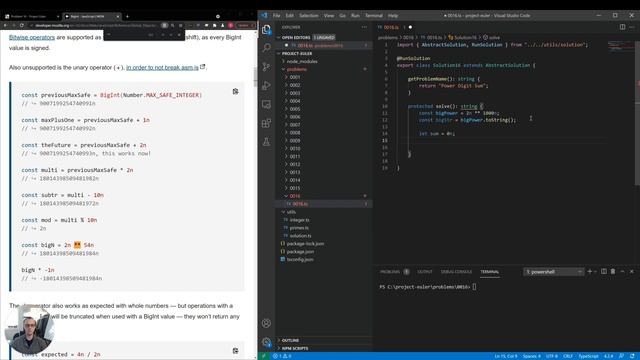640x360 pixels.
Task: Open new terminal launch profile dropdown arrow
Action: pos(596,271)
